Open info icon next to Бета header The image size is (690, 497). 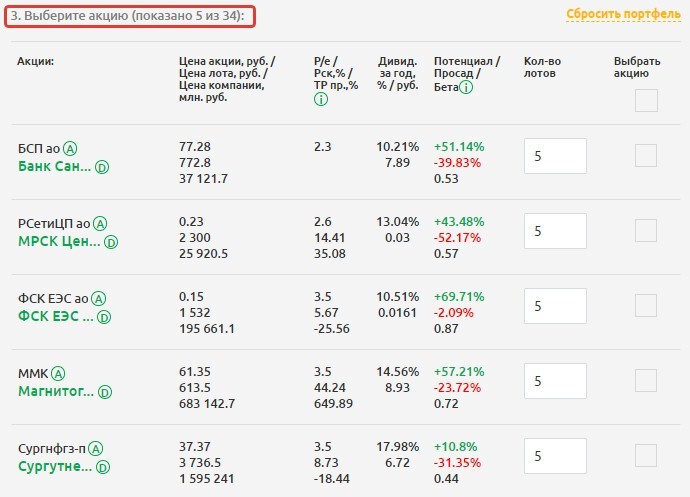pos(466,88)
